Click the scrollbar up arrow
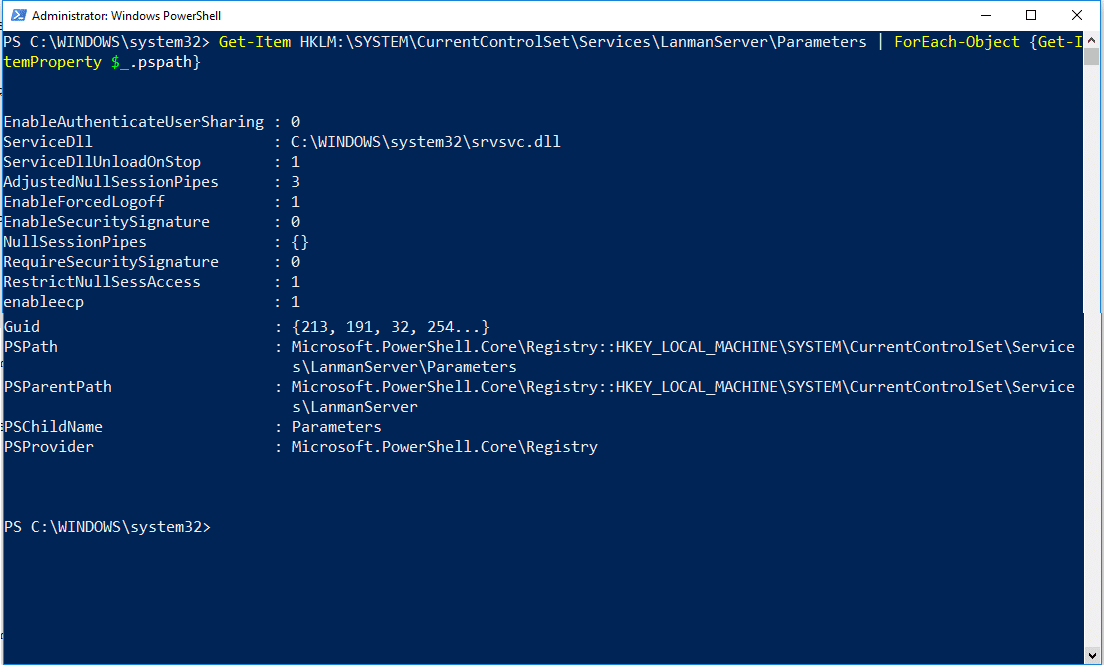 [1092, 39]
